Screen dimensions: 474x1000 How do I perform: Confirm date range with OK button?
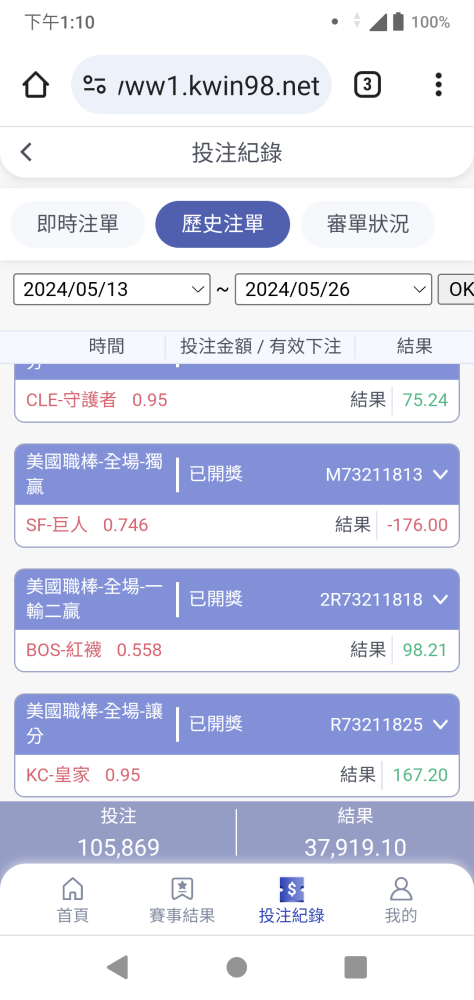click(456, 290)
